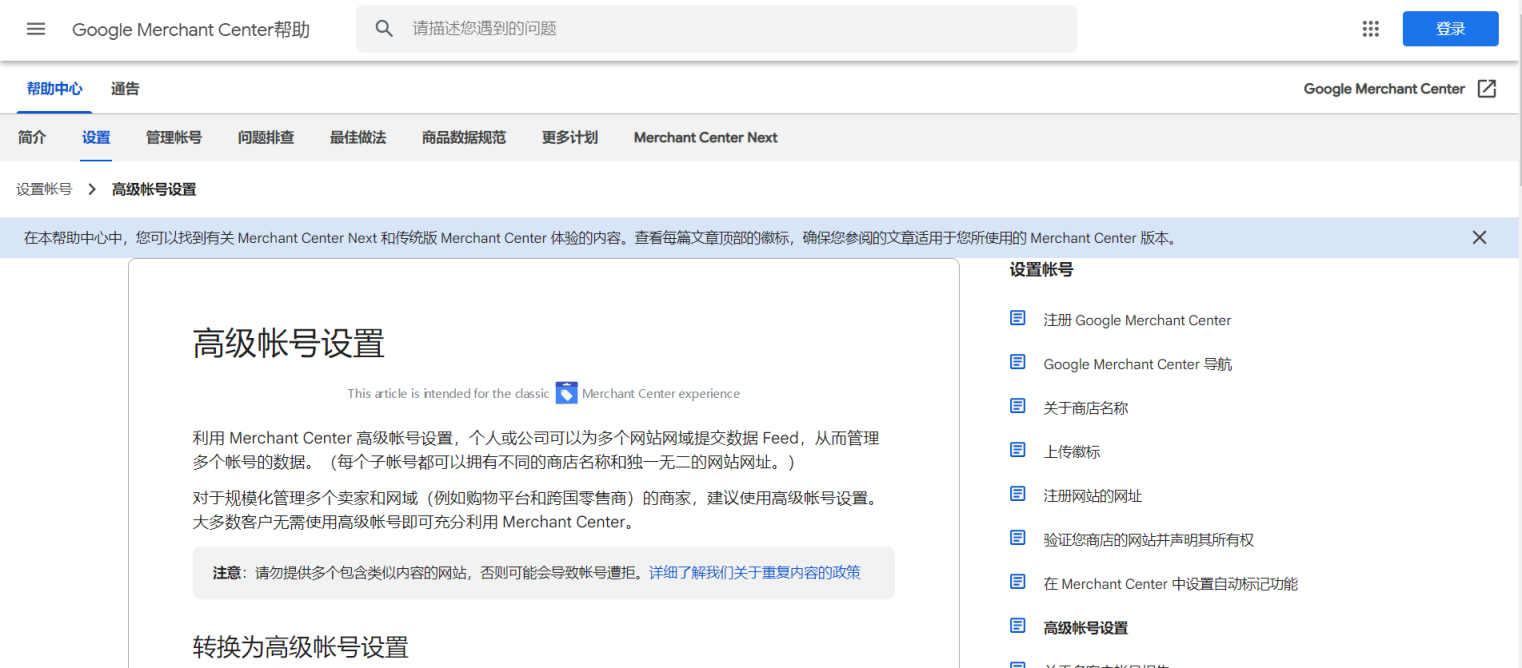This screenshot has height=668, width=1522.
Task: Open the 管理帐号 section tab
Action: click(x=173, y=137)
